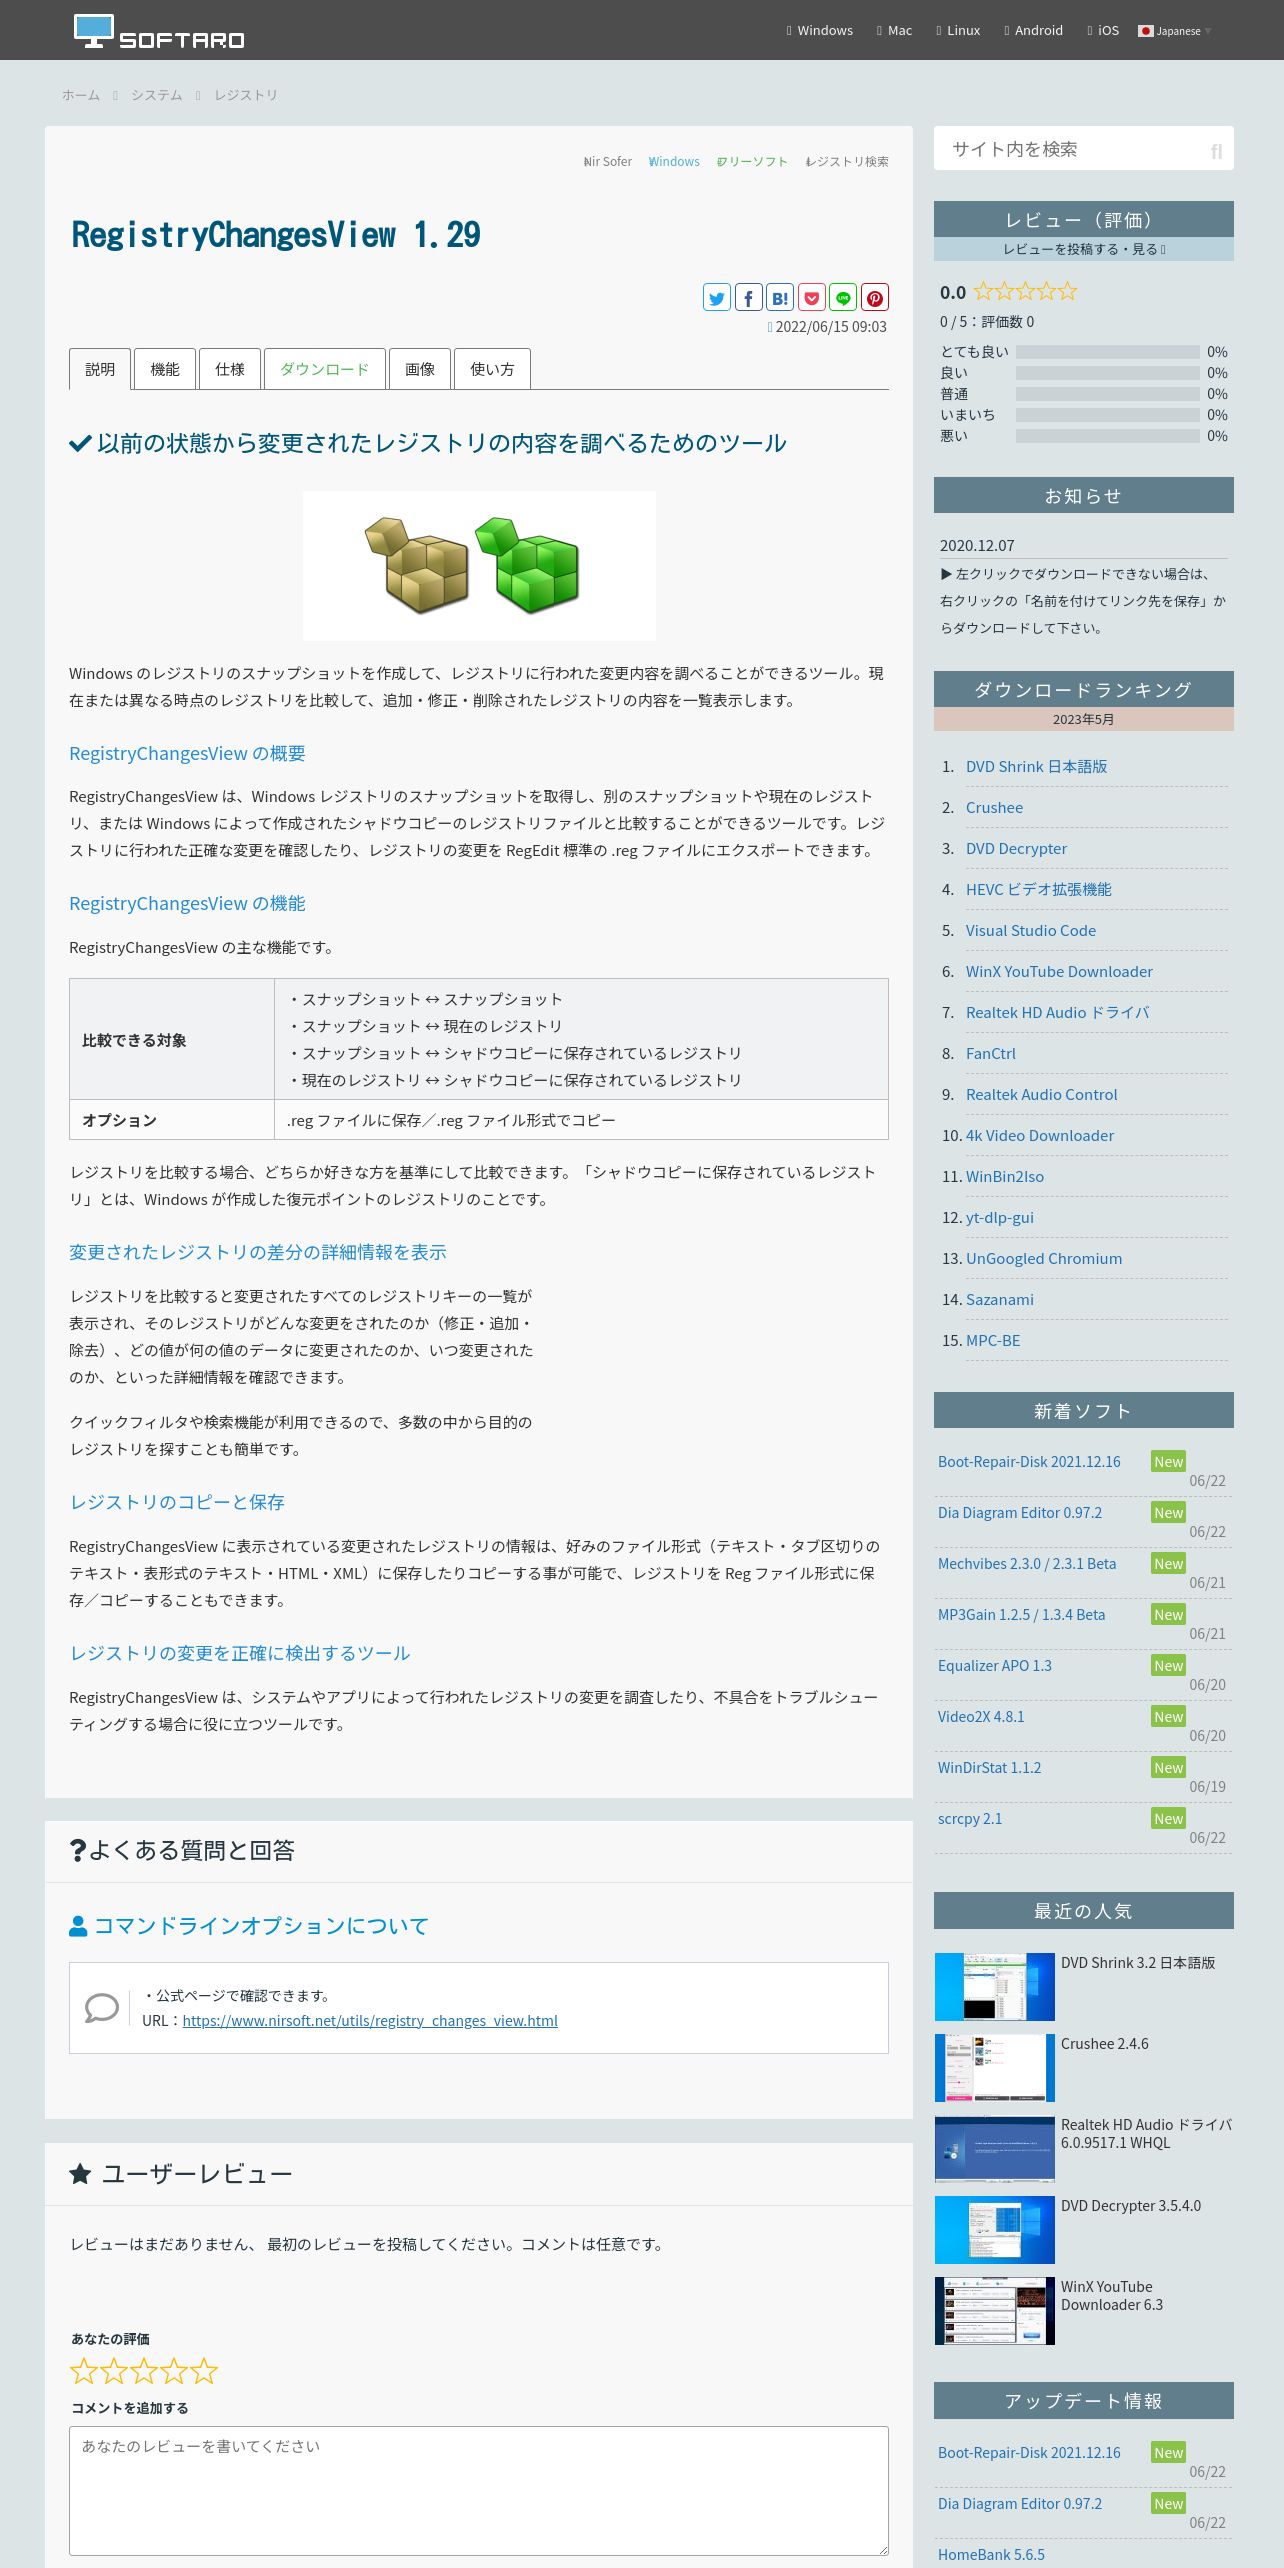Image resolution: width=1284 pixels, height=2568 pixels.
Task: Open Realtek HD Audio ドライバ popular thumbnail
Action: point(995,2148)
